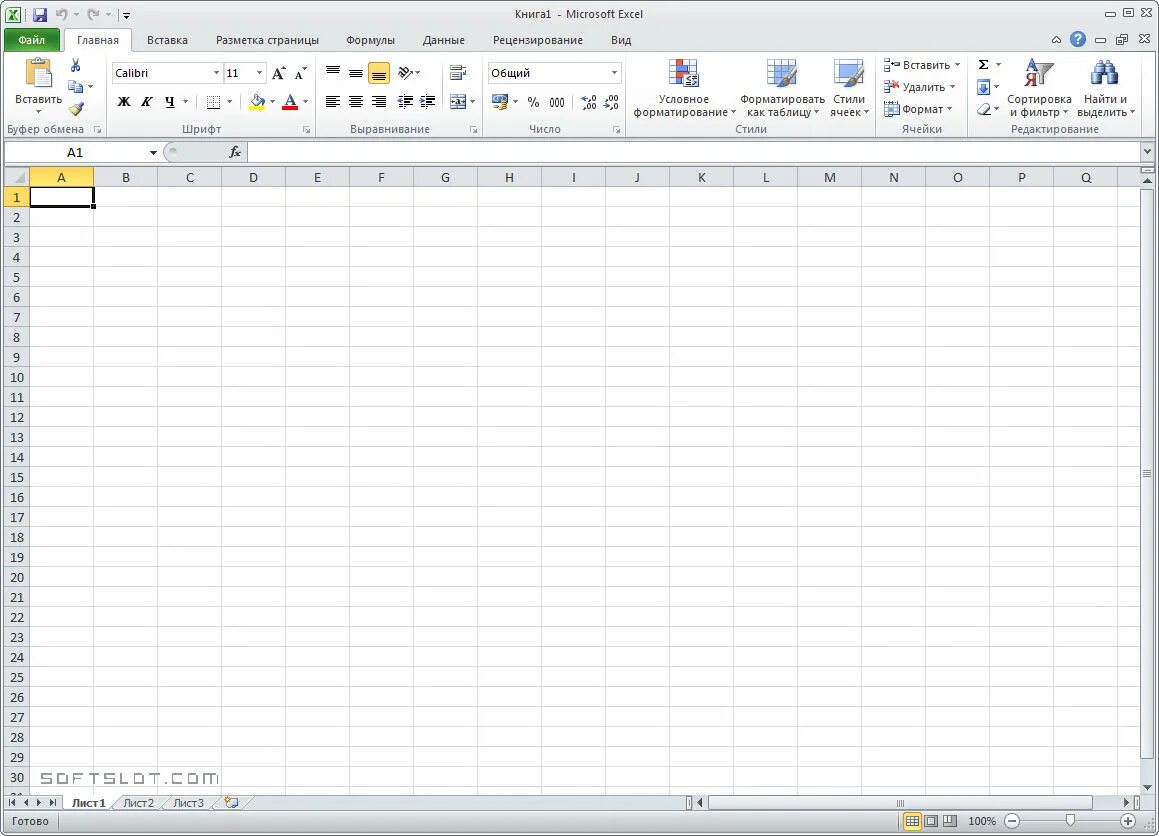
Task: Apply accounting number format icon
Action: pyautogui.click(x=500, y=102)
